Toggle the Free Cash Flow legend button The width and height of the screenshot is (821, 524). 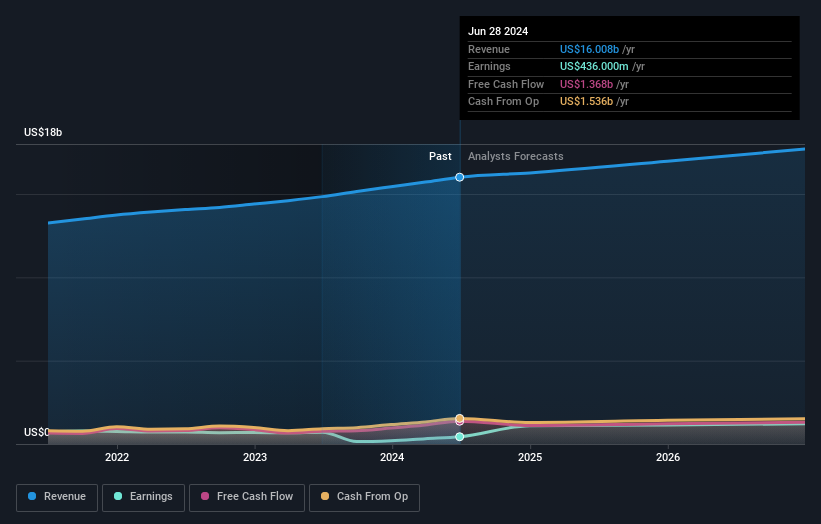tap(247, 497)
